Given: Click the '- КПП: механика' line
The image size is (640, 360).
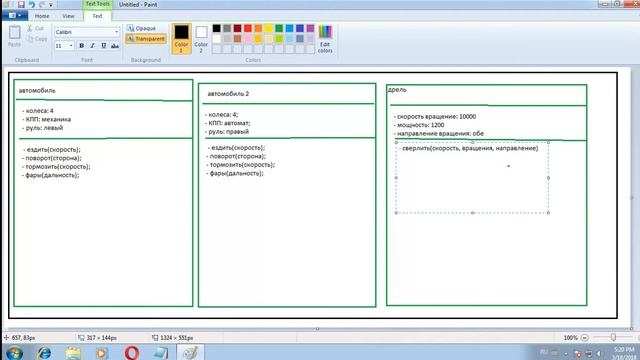Looking at the screenshot, I should point(47,119).
